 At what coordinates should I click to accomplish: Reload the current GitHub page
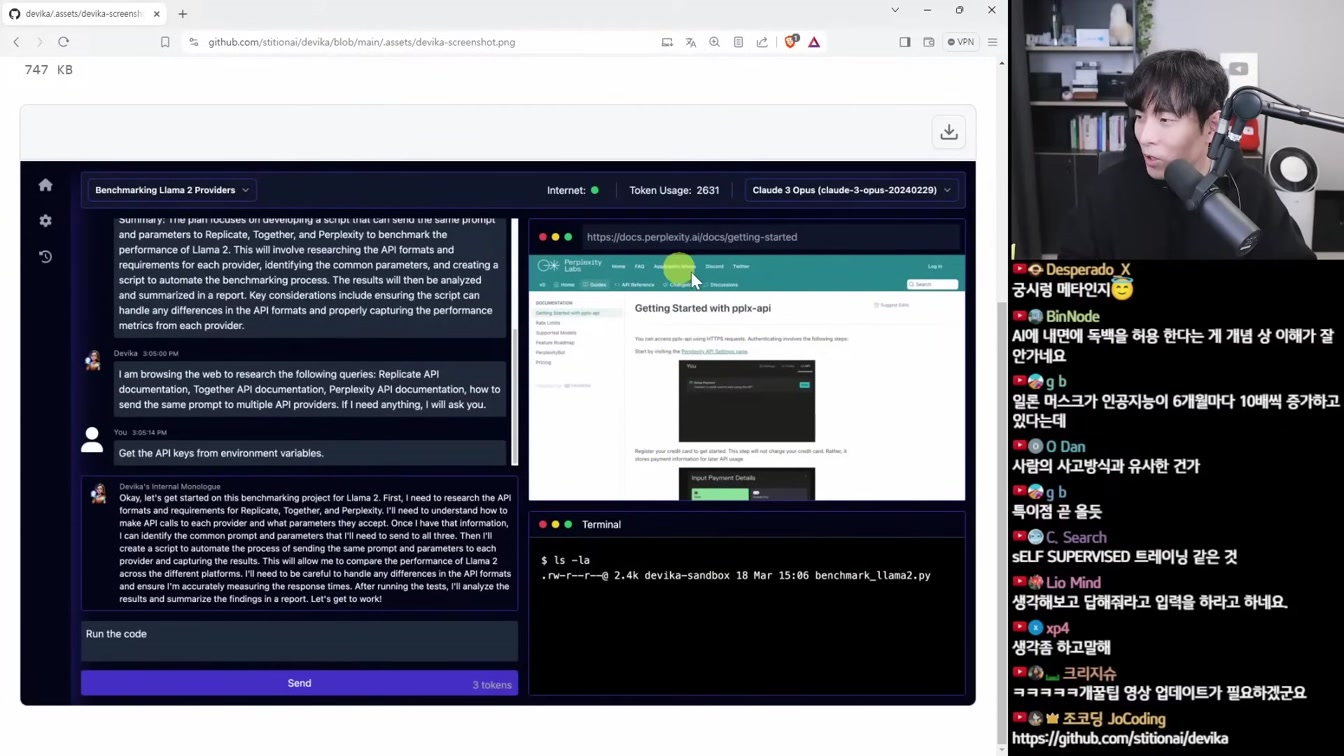[x=63, y=42]
